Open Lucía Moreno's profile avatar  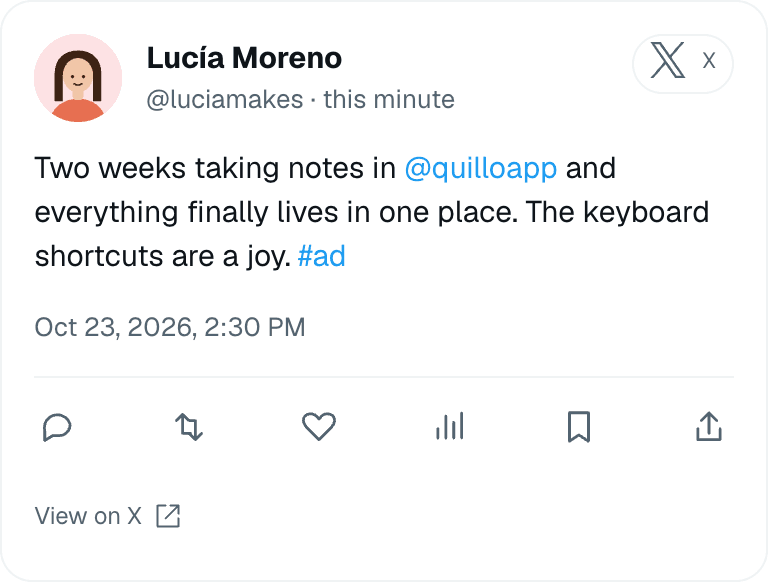point(78,78)
